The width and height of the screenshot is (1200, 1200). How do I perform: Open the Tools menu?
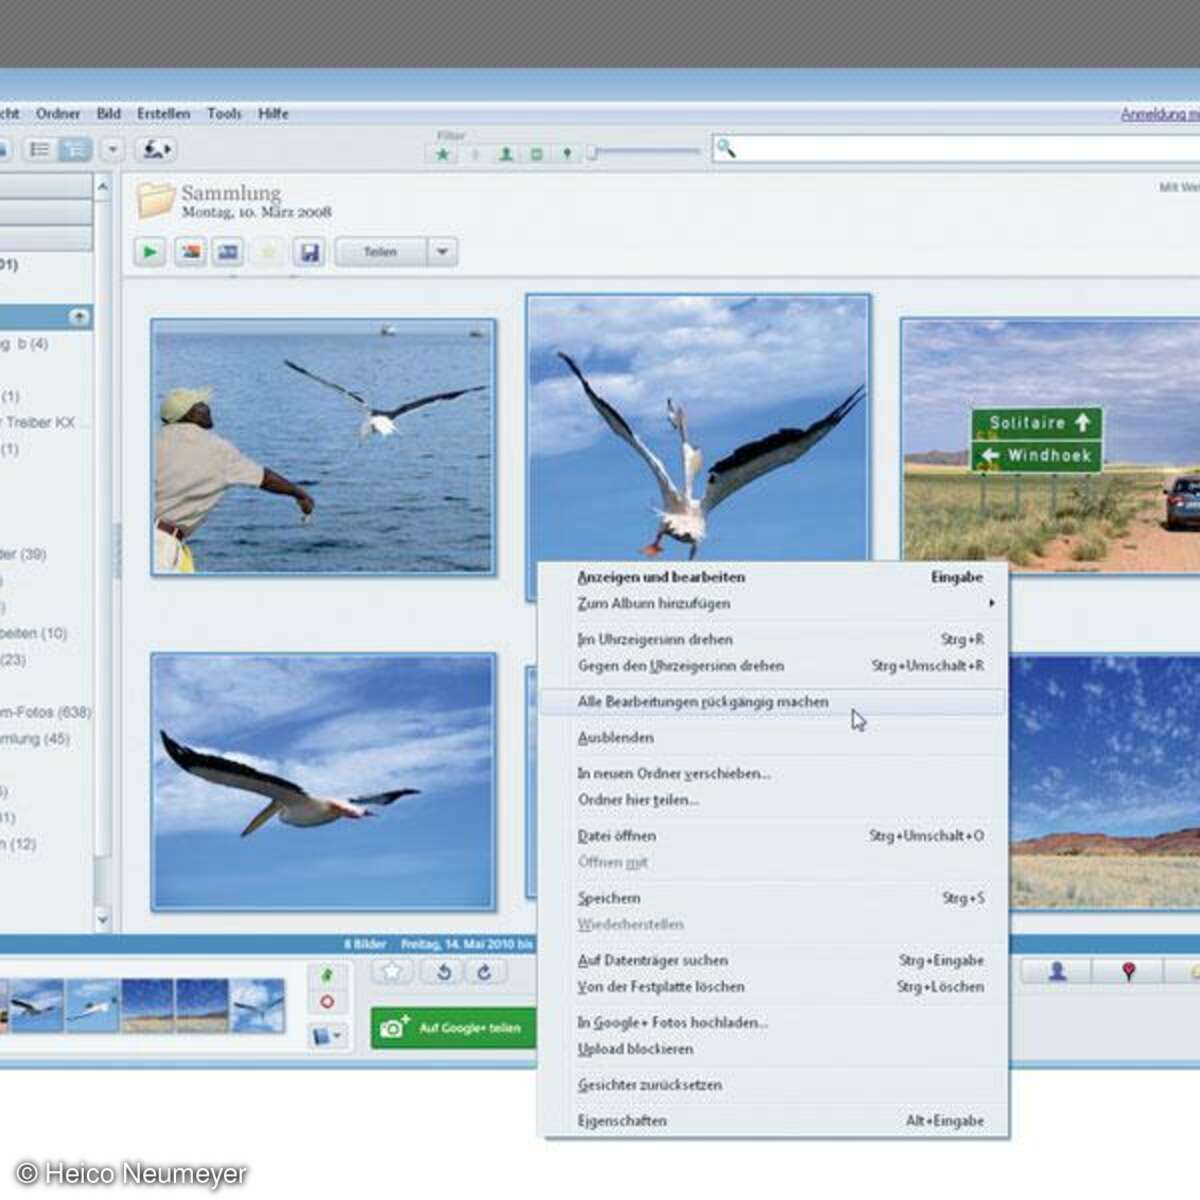point(224,113)
